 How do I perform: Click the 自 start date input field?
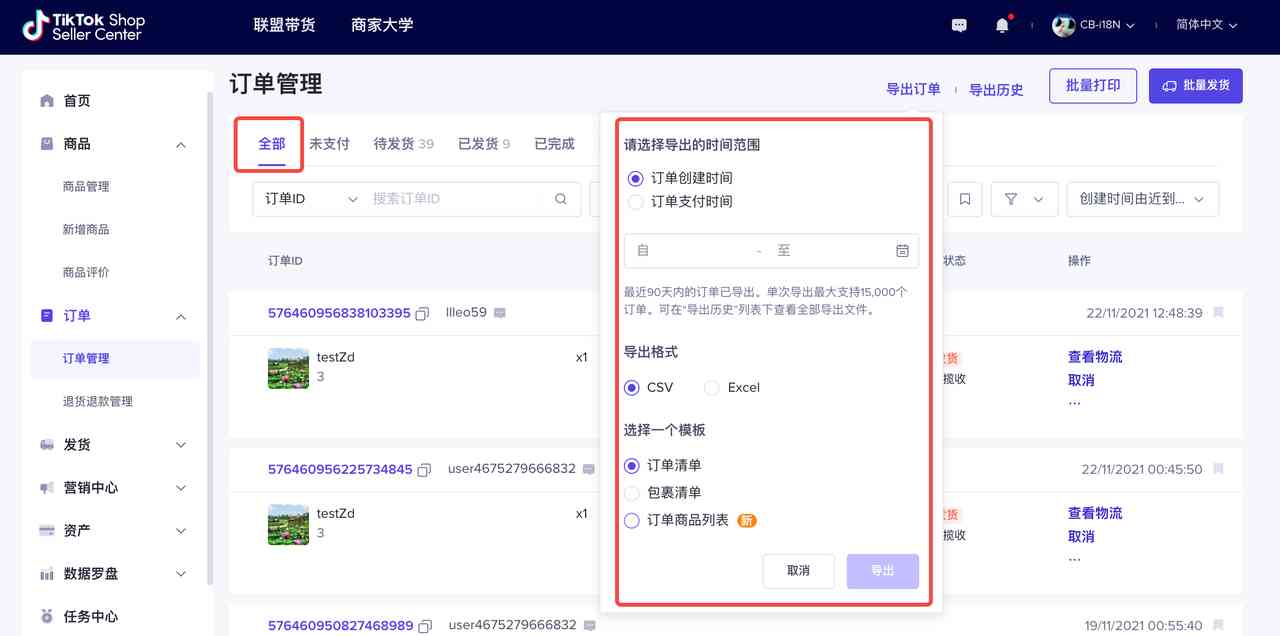click(690, 250)
